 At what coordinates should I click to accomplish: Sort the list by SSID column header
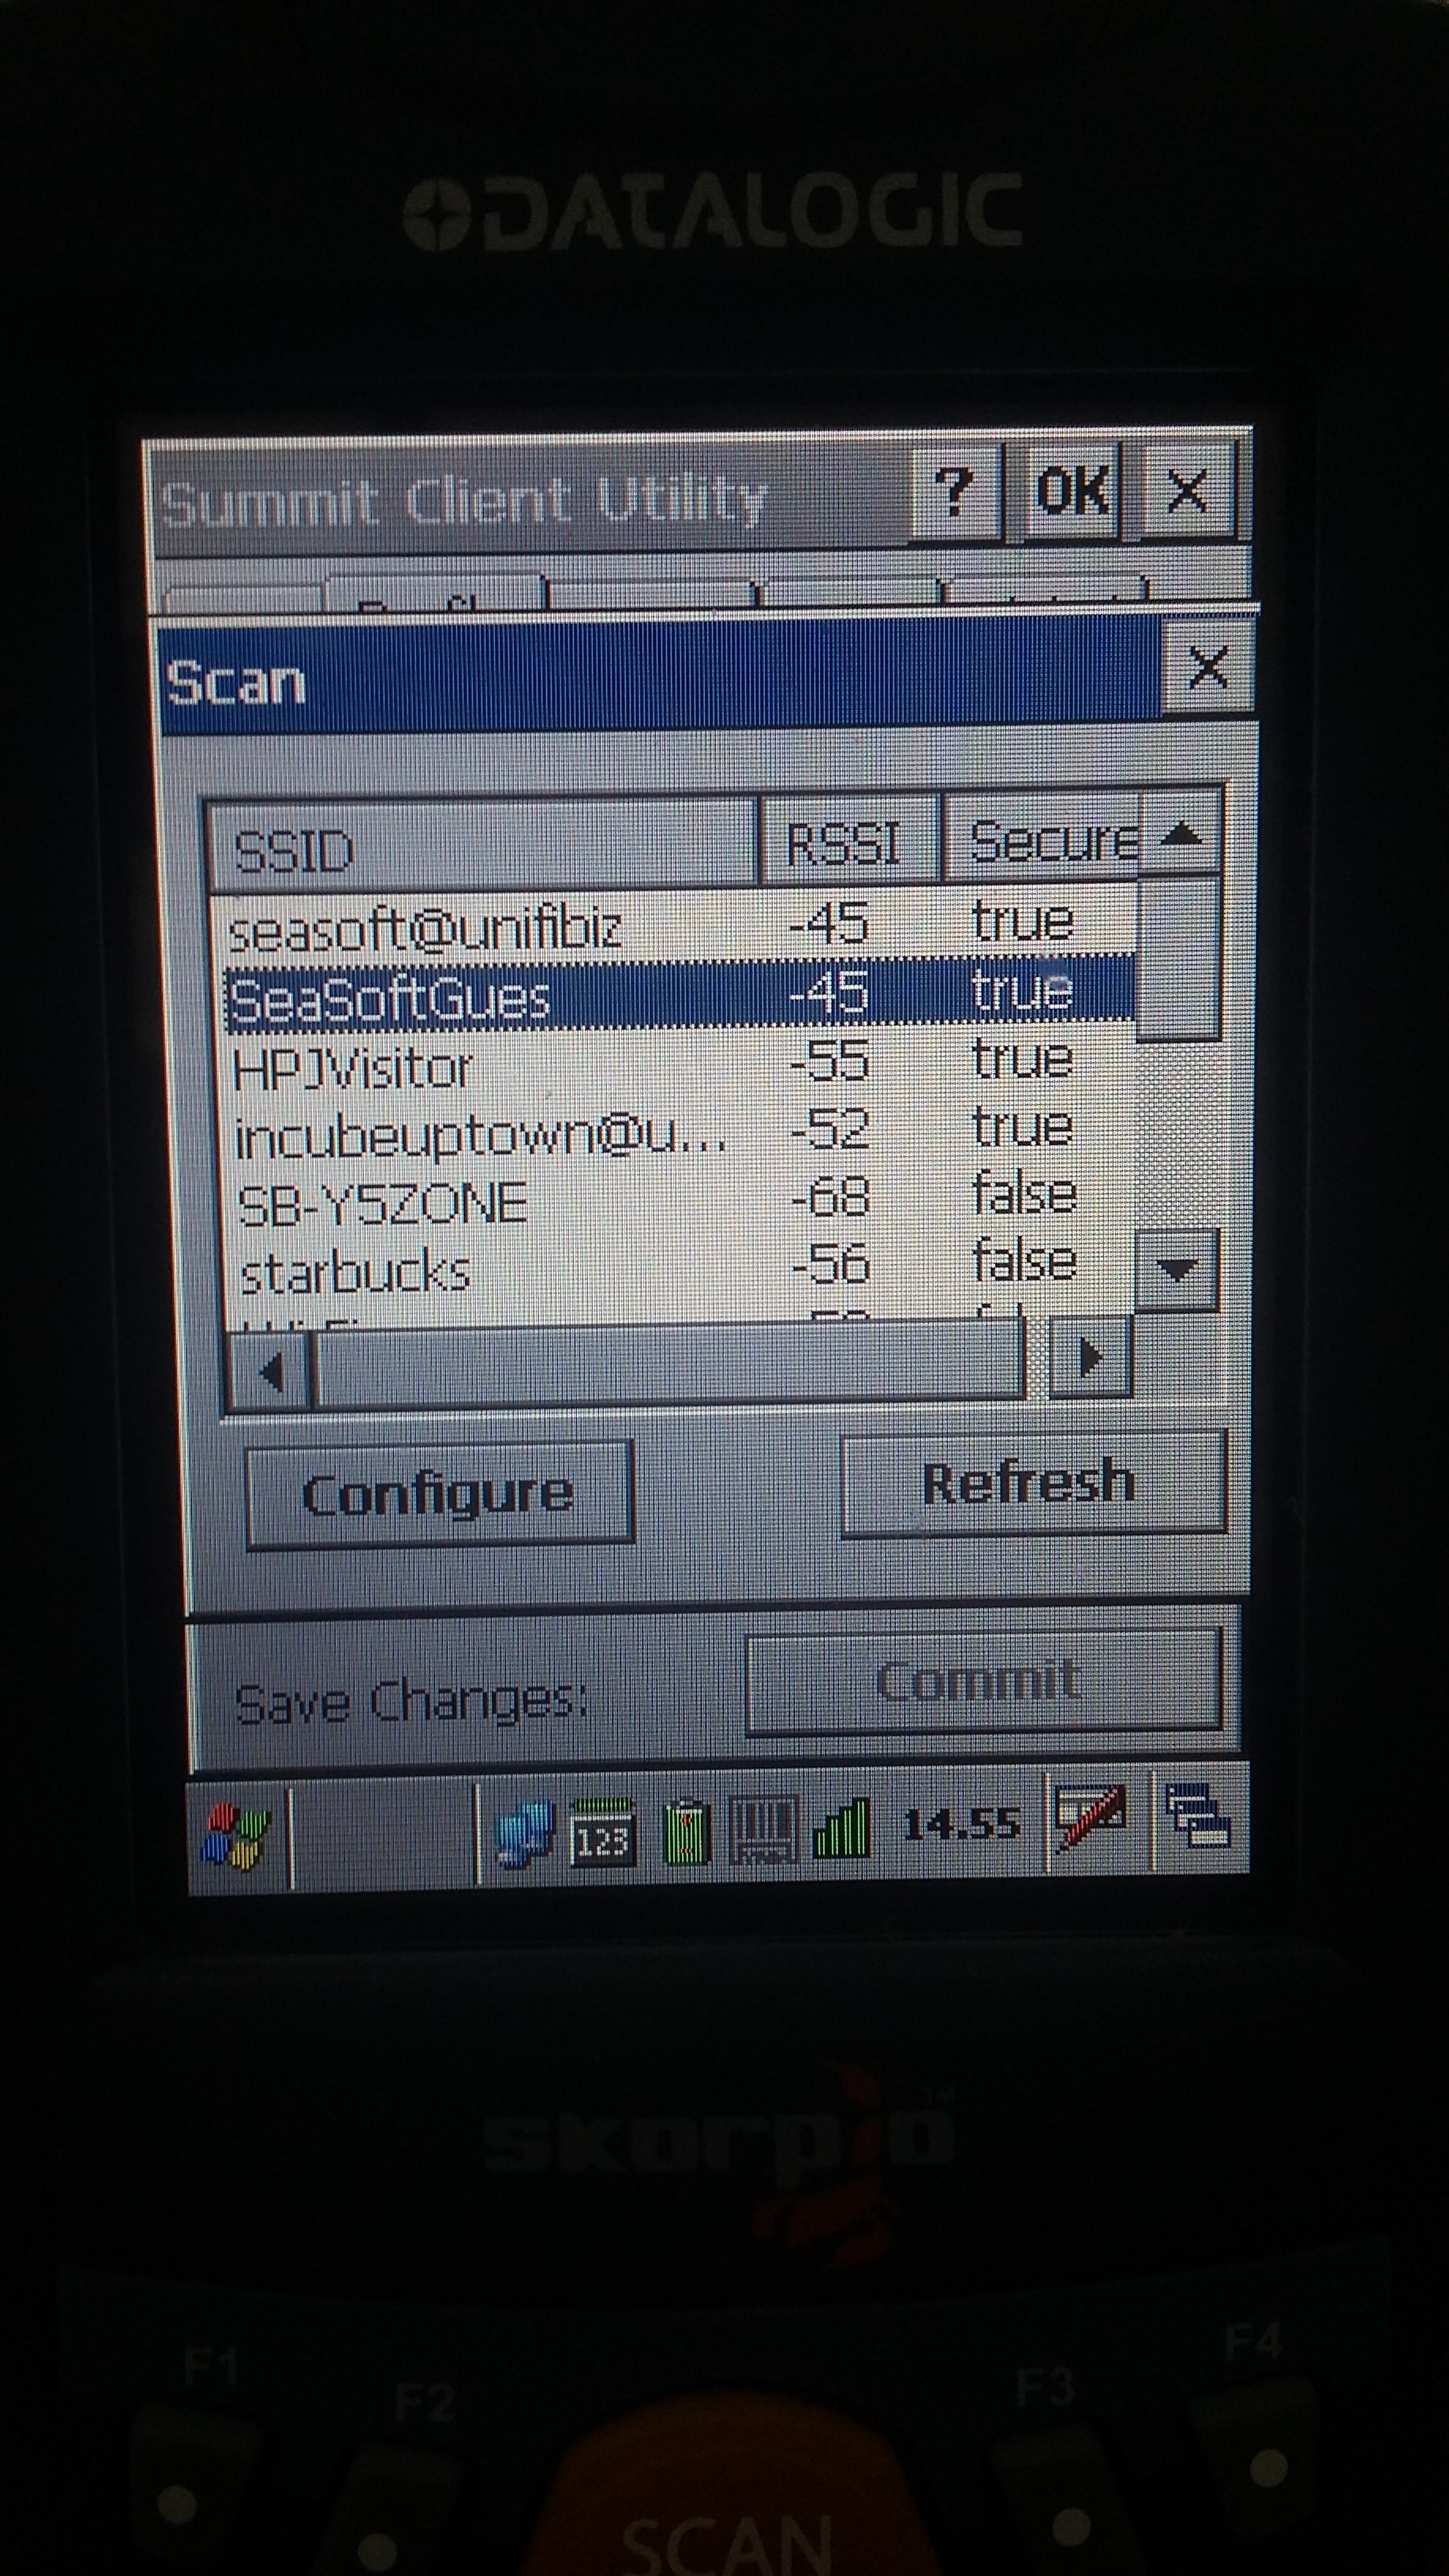[x=482, y=847]
